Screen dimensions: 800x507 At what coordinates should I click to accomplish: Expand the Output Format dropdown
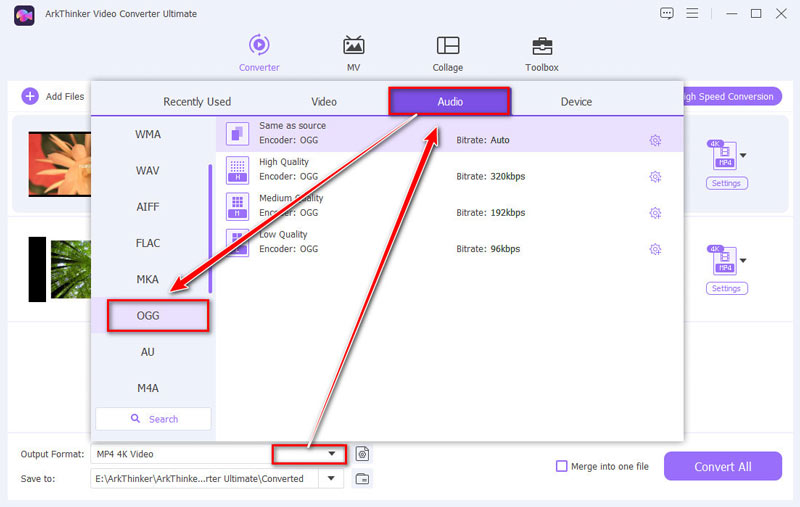tap(332, 453)
